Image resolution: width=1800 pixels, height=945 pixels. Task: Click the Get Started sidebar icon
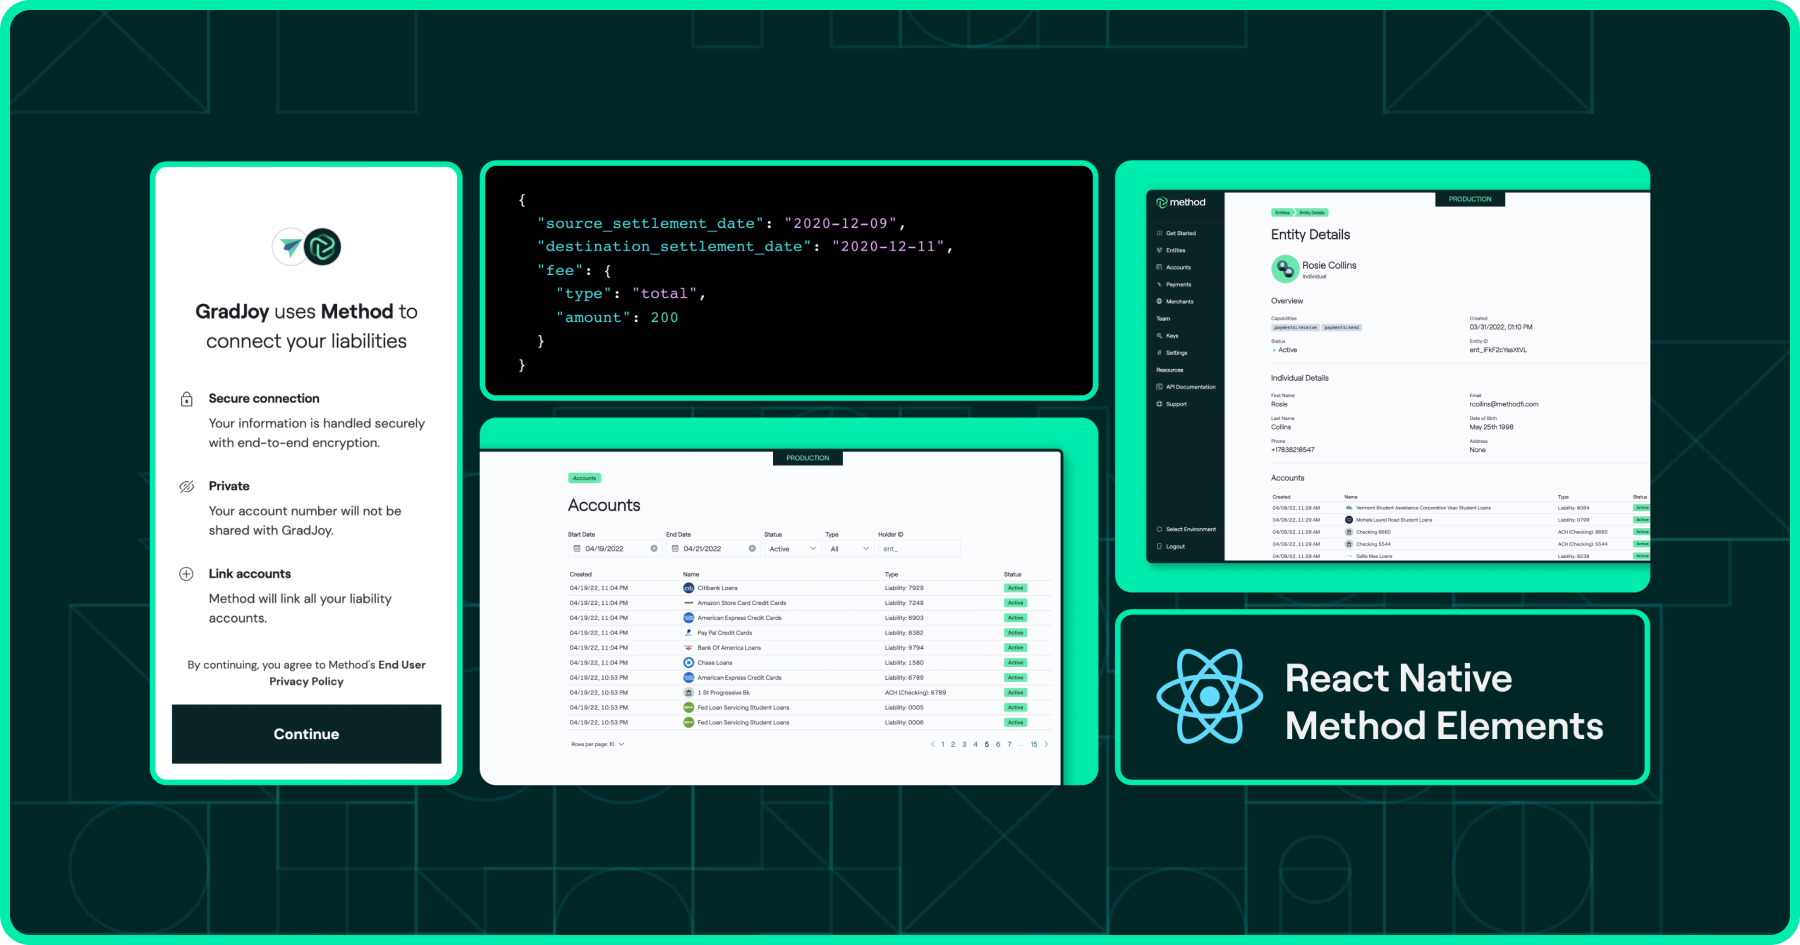tap(1159, 234)
